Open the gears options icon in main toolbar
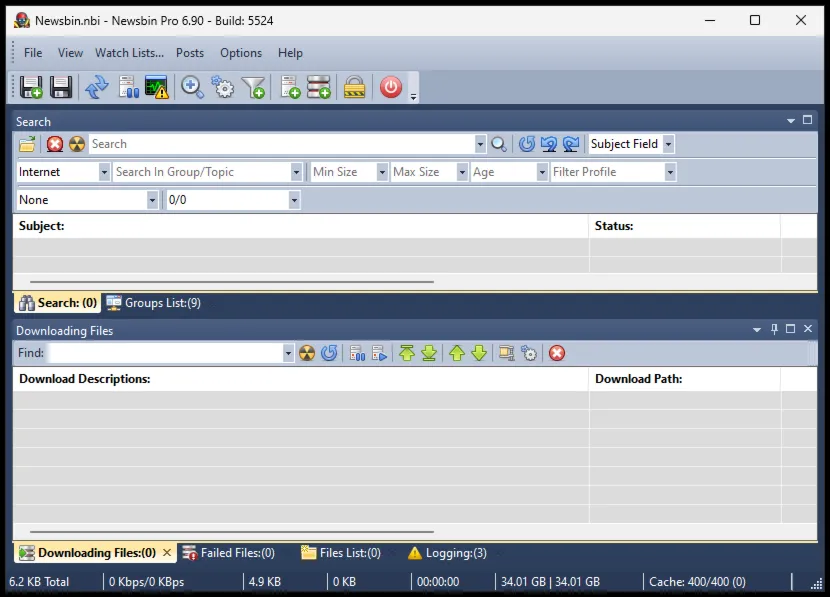This screenshot has width=830, height=597. (x=223, y=87)
